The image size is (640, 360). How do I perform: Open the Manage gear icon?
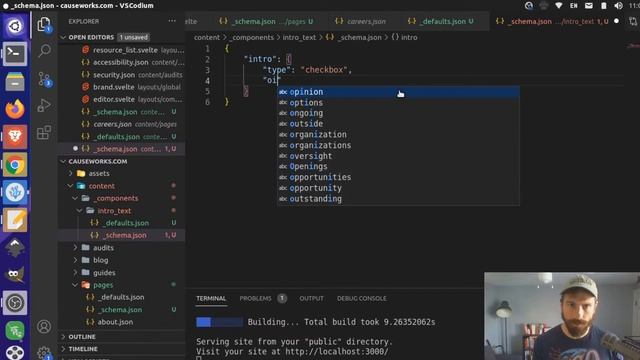pos(44,353)
